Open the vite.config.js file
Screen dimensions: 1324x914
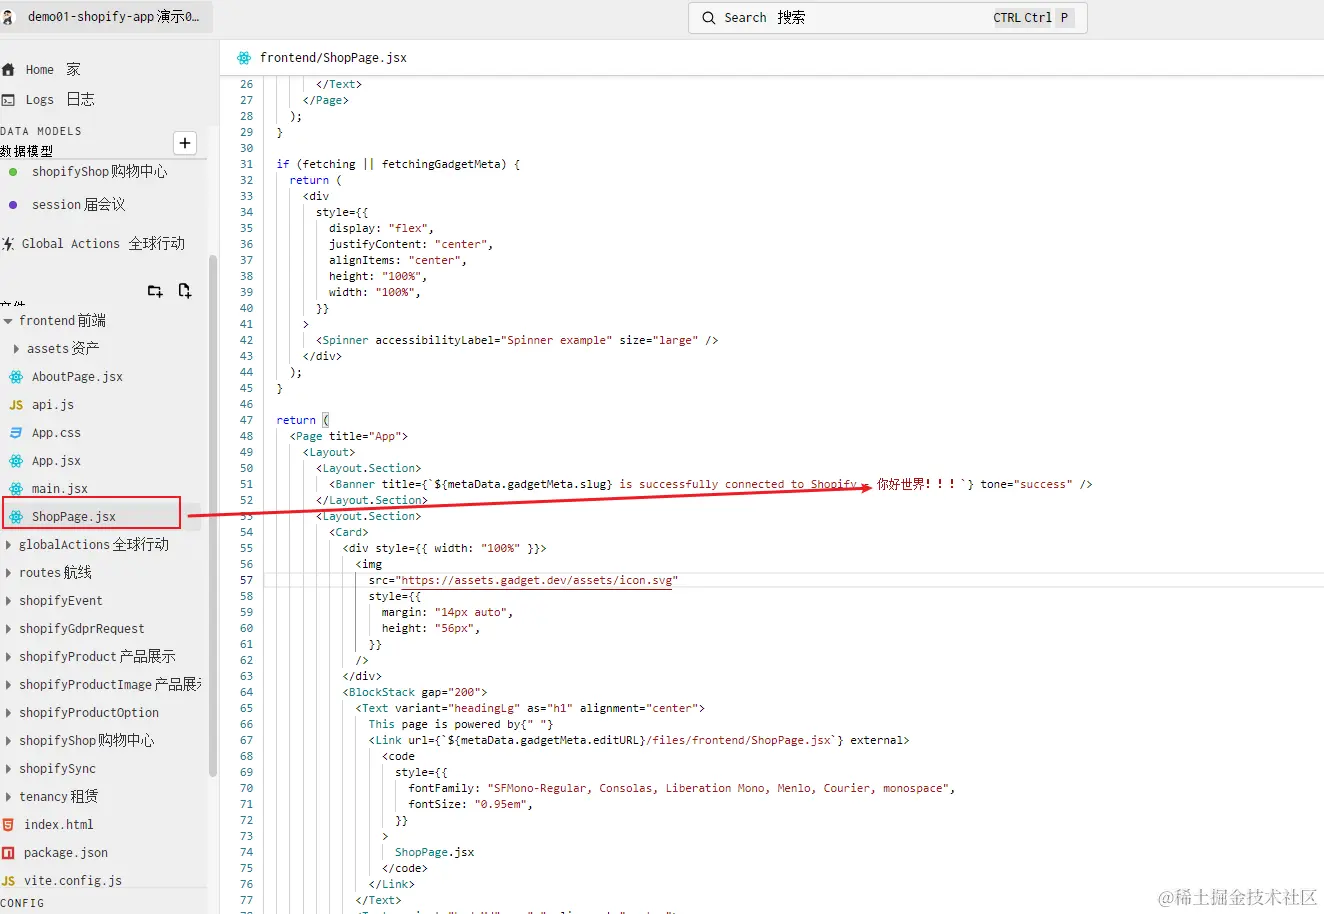pyautogui.click(x=73, y=881)
